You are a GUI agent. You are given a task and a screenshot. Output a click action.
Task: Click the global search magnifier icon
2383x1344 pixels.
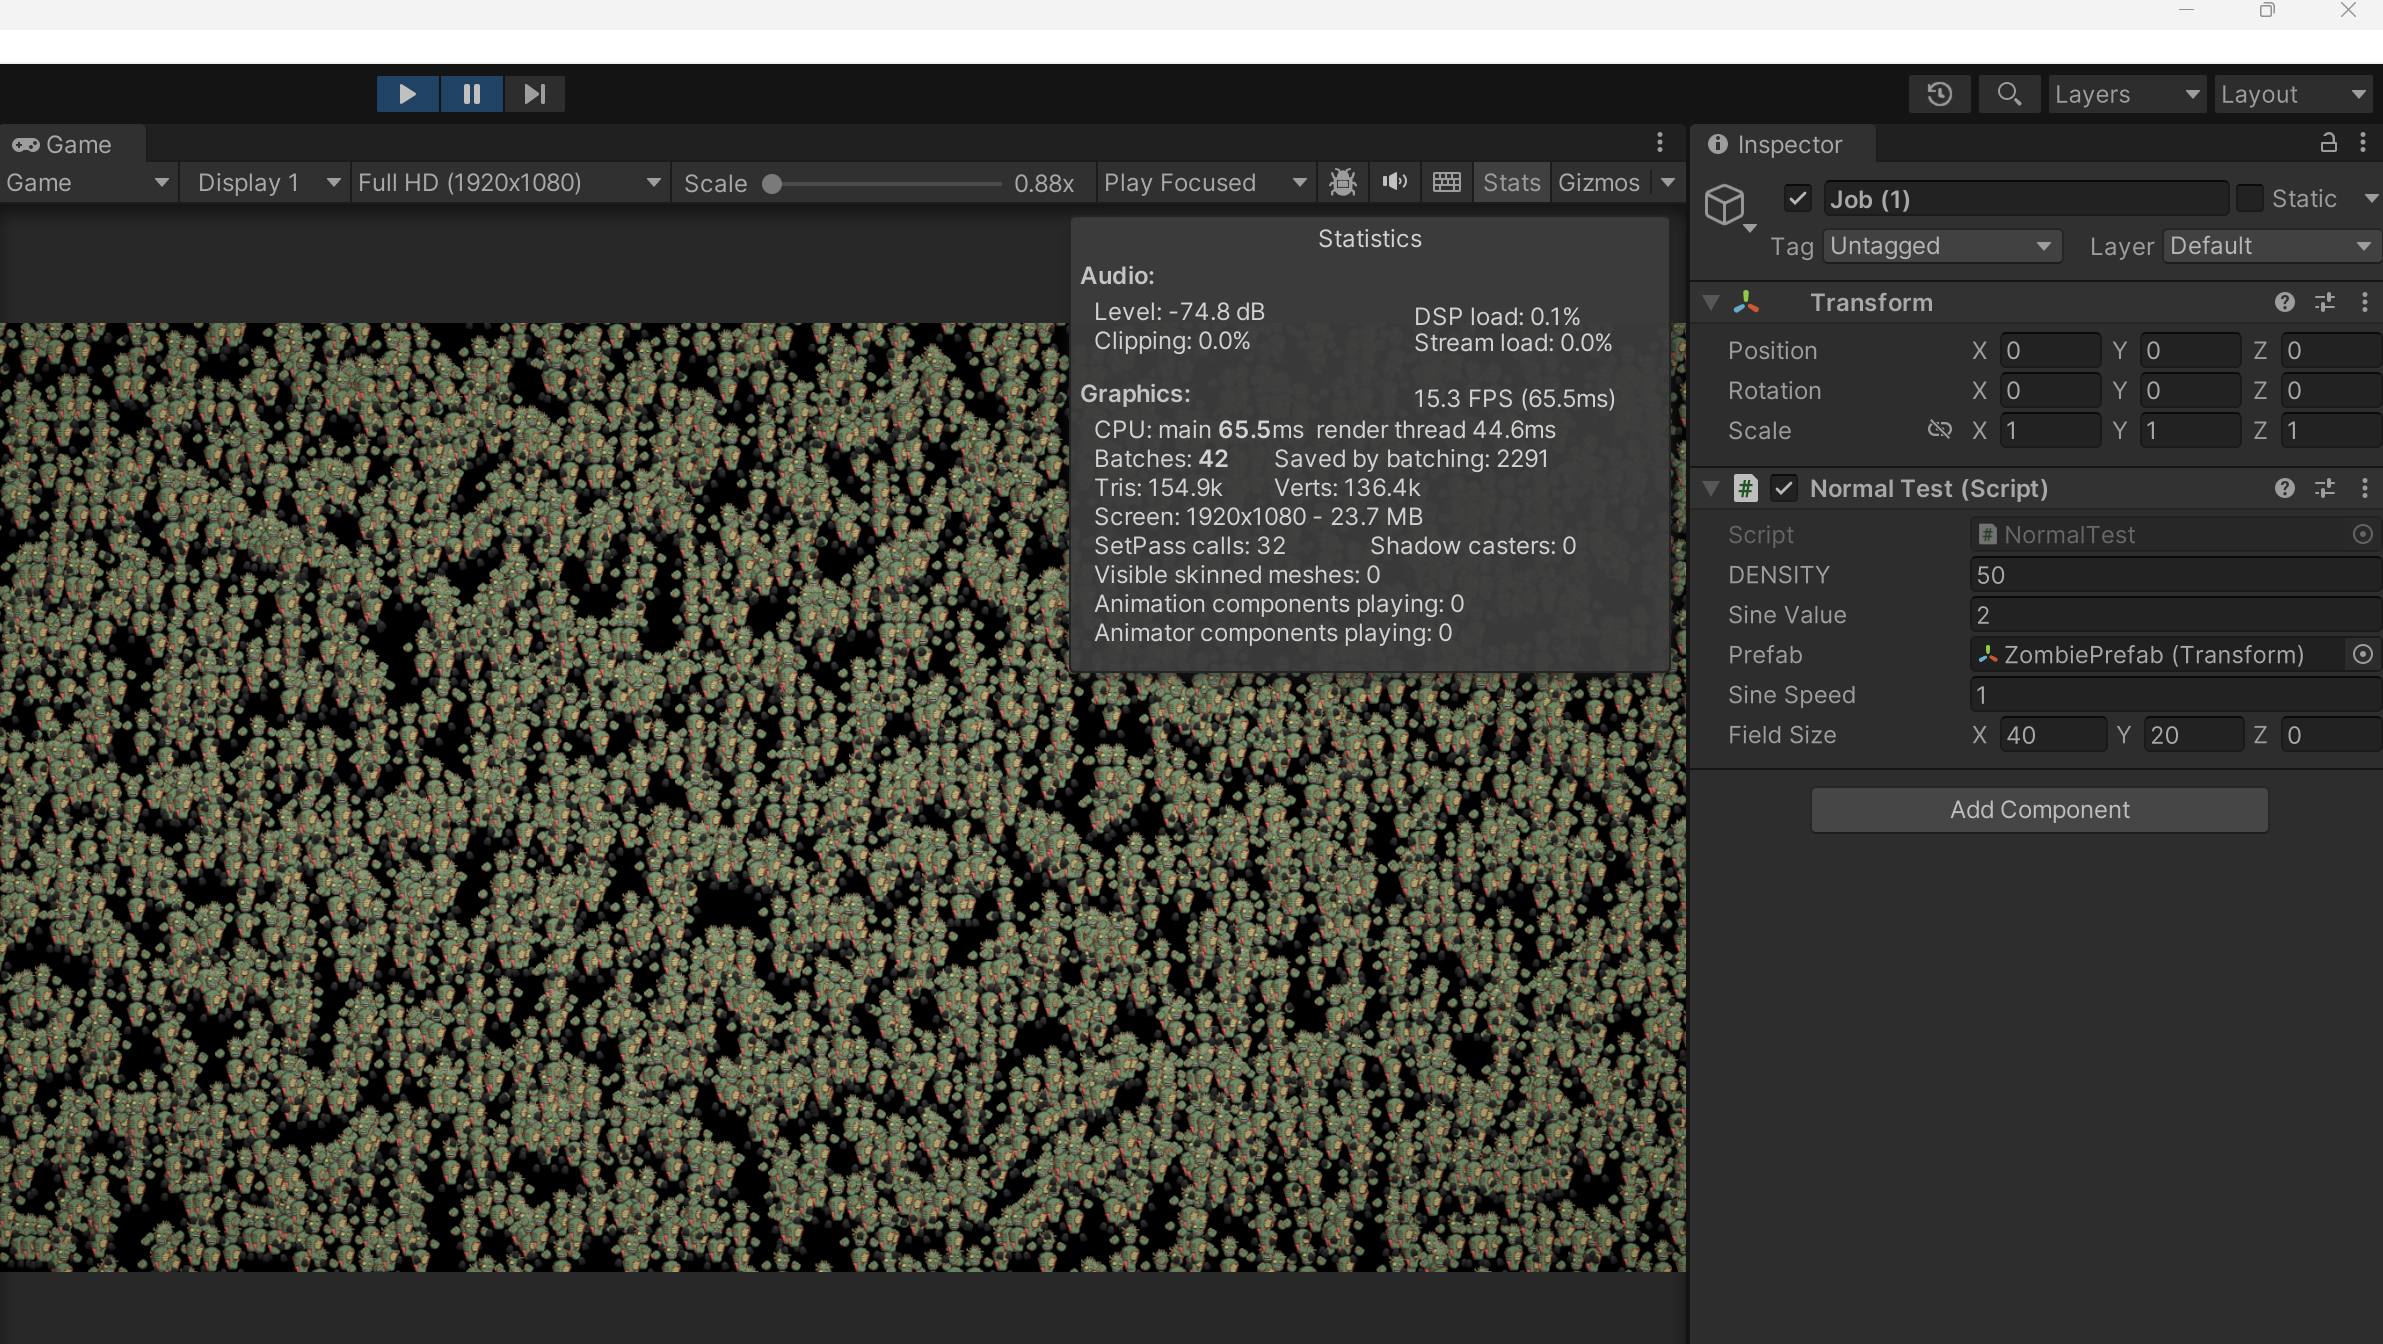pos(2008,94)
